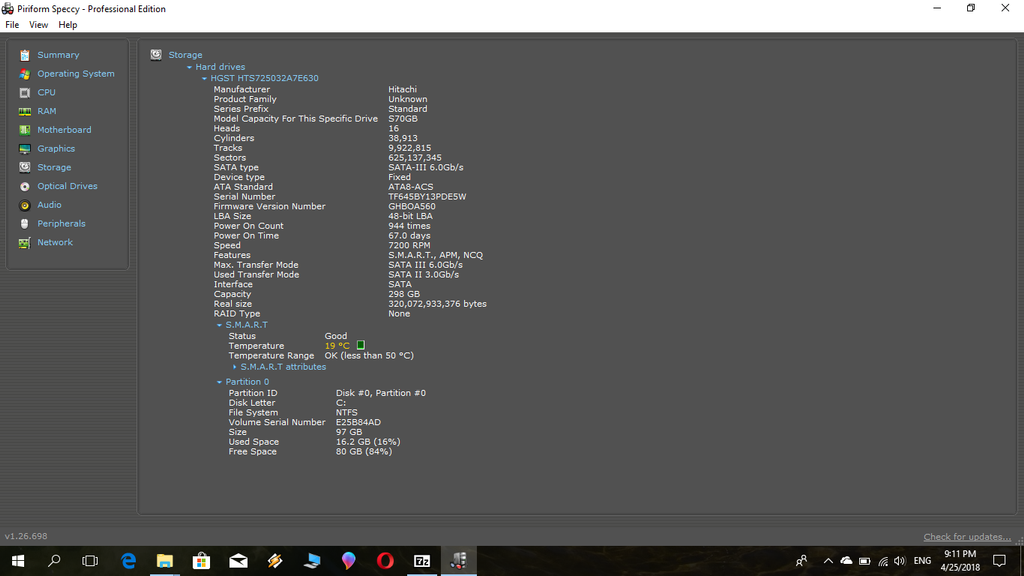Select the file system value 'NTFS'
The width and height of the screenshot is (1024, 576).
347,413
